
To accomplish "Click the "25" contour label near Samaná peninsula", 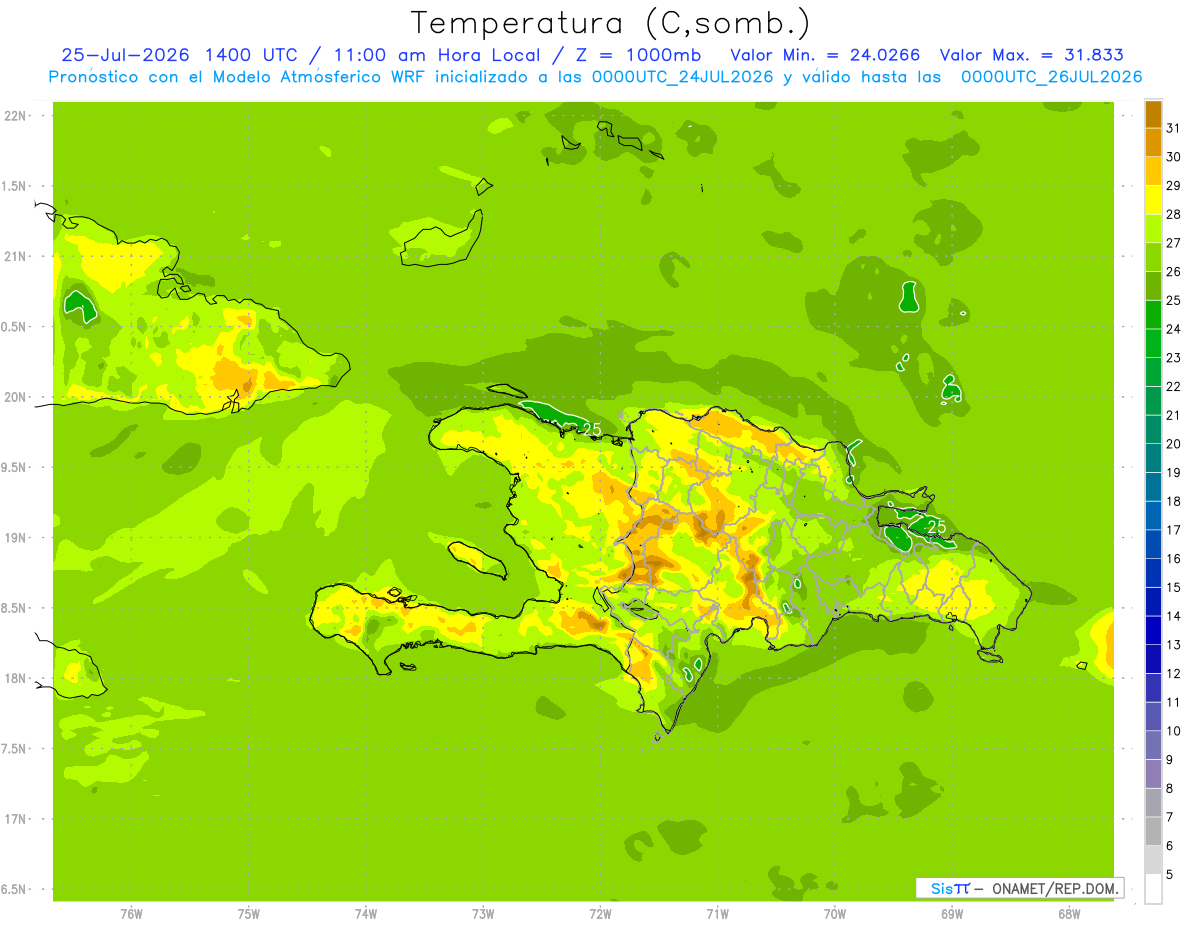I will (x=937, y=526).
